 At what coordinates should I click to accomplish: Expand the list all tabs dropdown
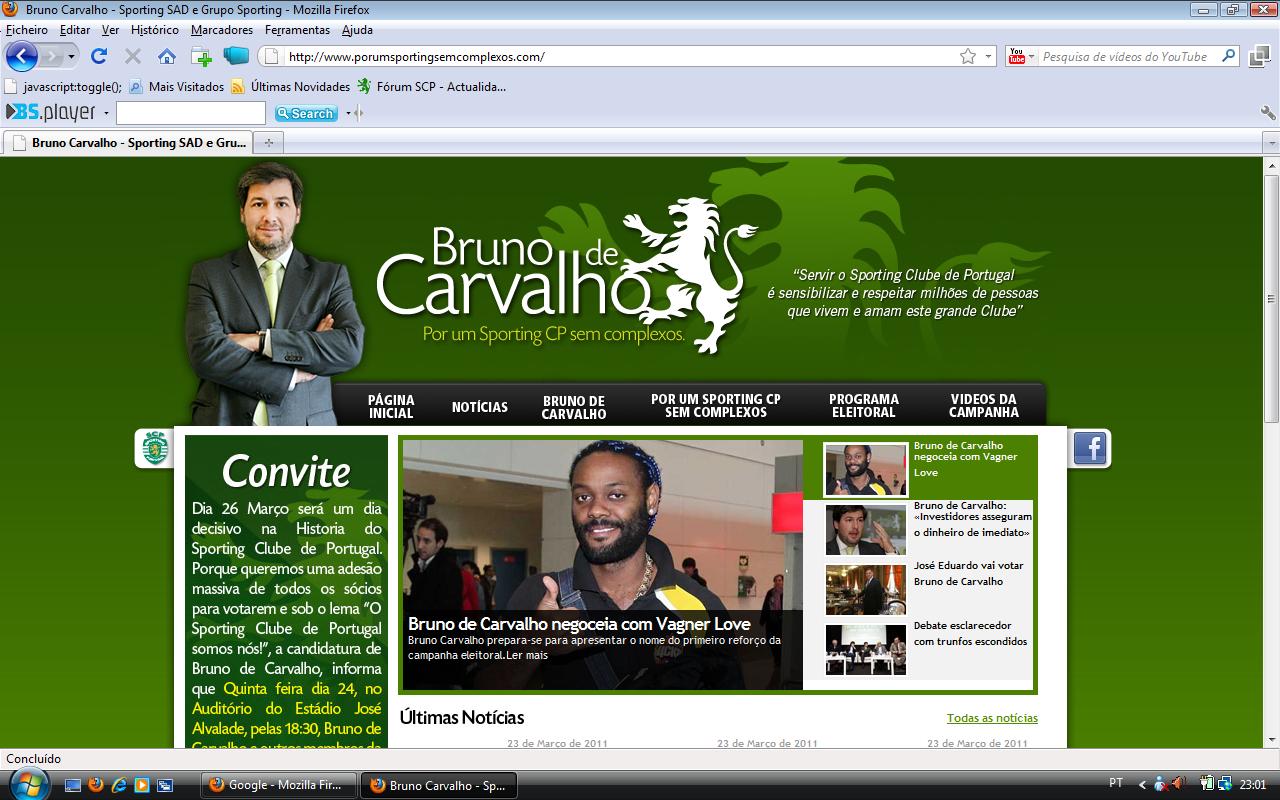[1271, 143]
